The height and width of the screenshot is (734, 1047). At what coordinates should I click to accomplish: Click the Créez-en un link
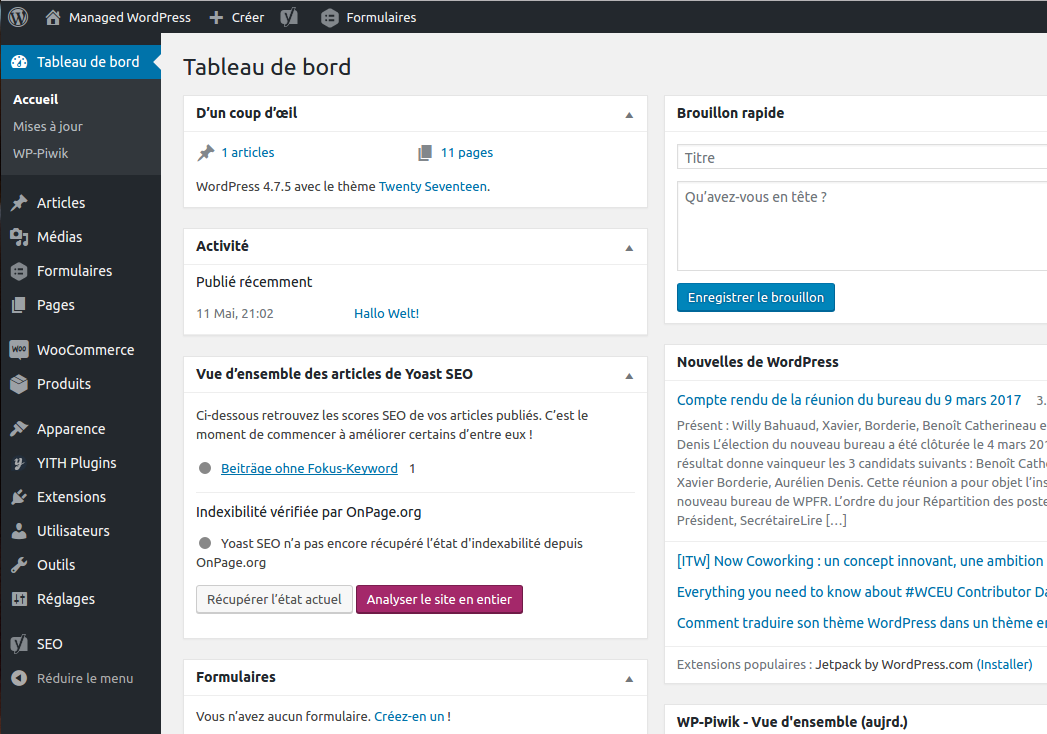coord(409,717)
